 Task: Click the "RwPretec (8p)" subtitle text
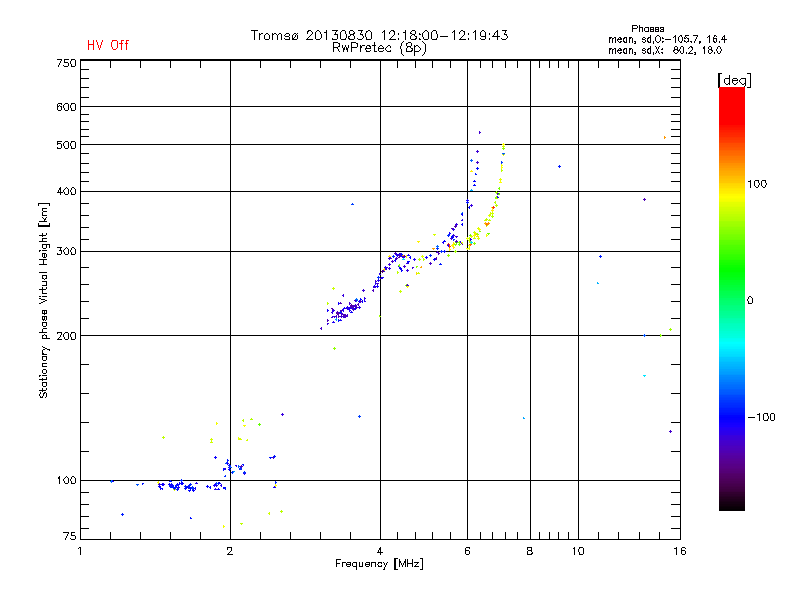[x=379, y=47]
